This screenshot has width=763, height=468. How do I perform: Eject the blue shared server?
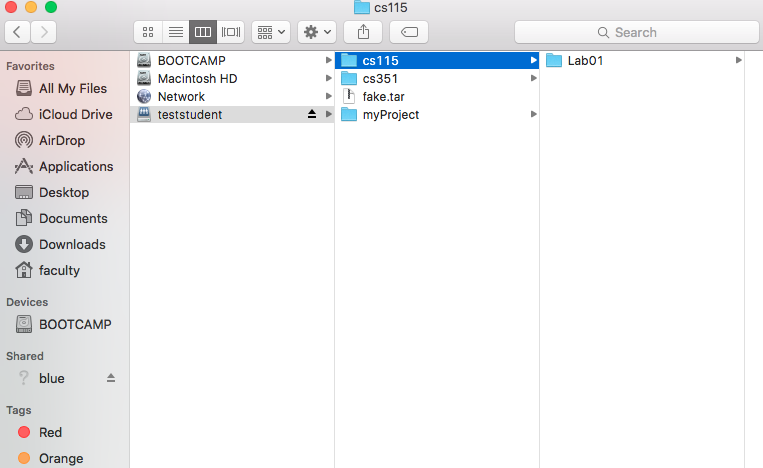(111, 378)
